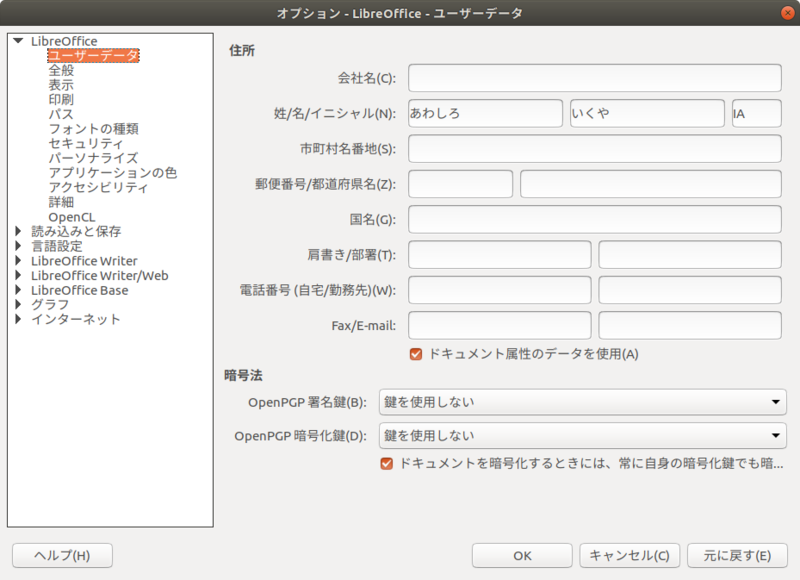
Task: Collapse the LibreOffice tree node
Action: [18, 41]
